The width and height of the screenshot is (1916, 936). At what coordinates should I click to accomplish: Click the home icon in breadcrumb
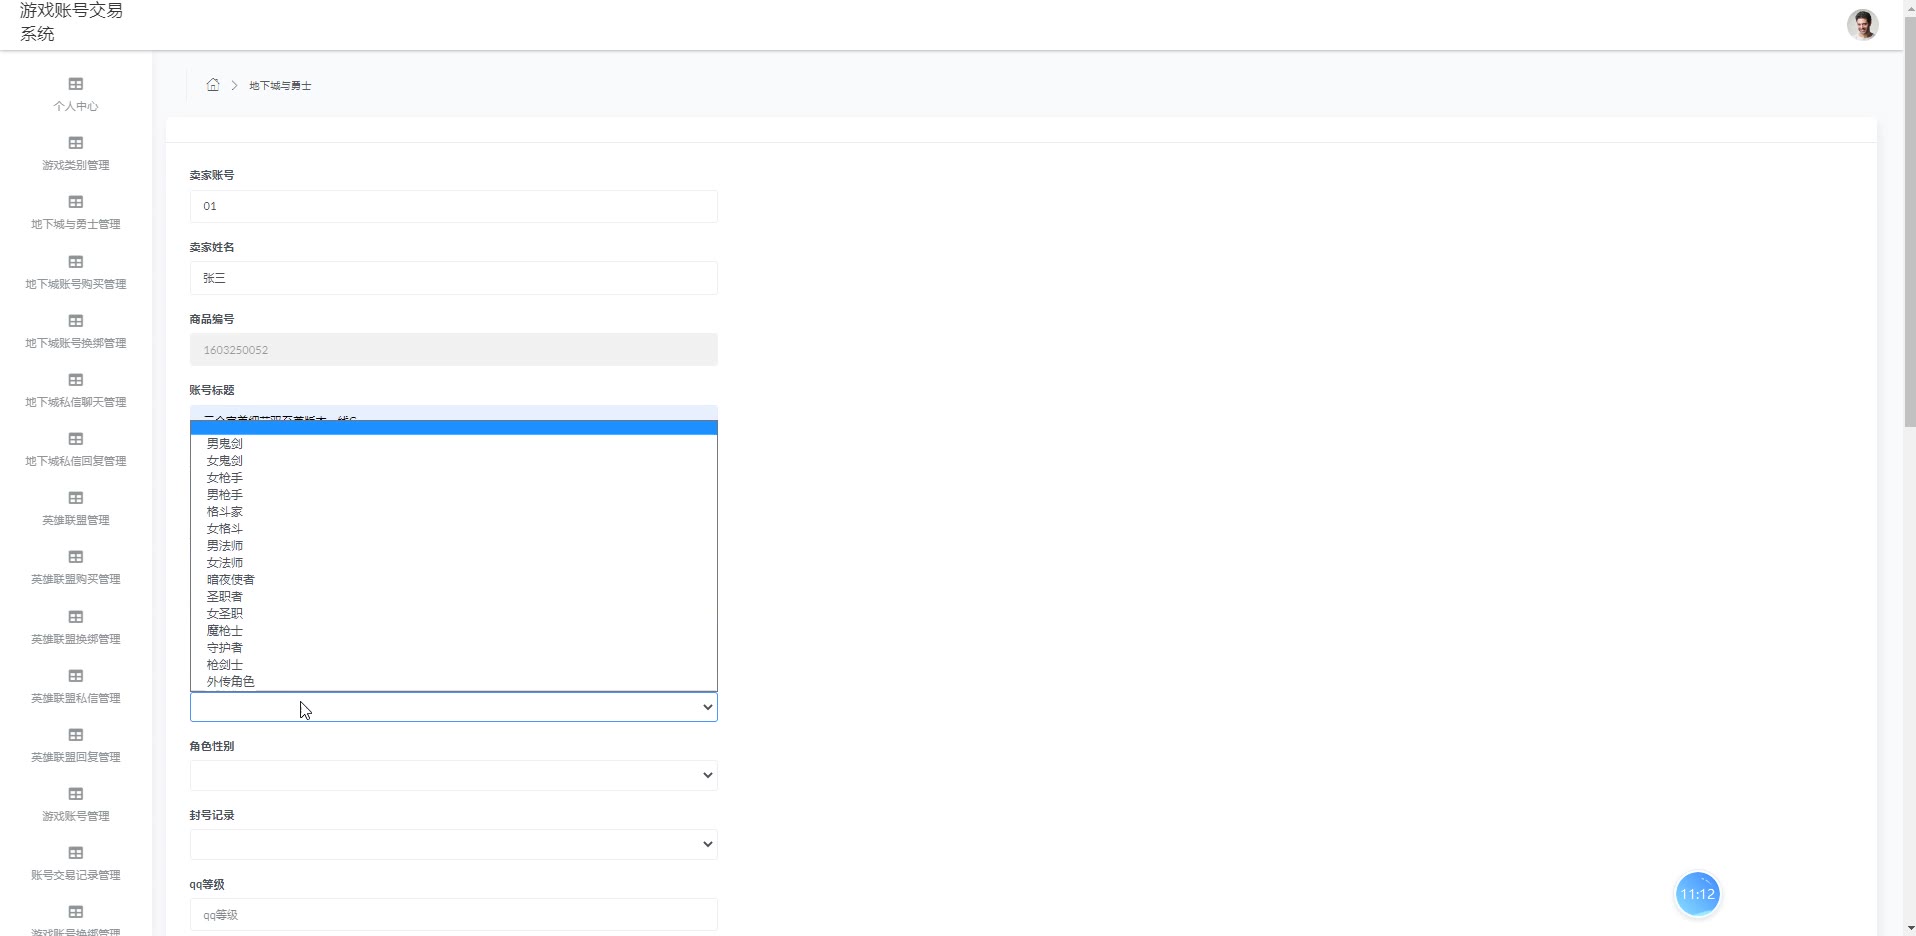coord(213,85)
